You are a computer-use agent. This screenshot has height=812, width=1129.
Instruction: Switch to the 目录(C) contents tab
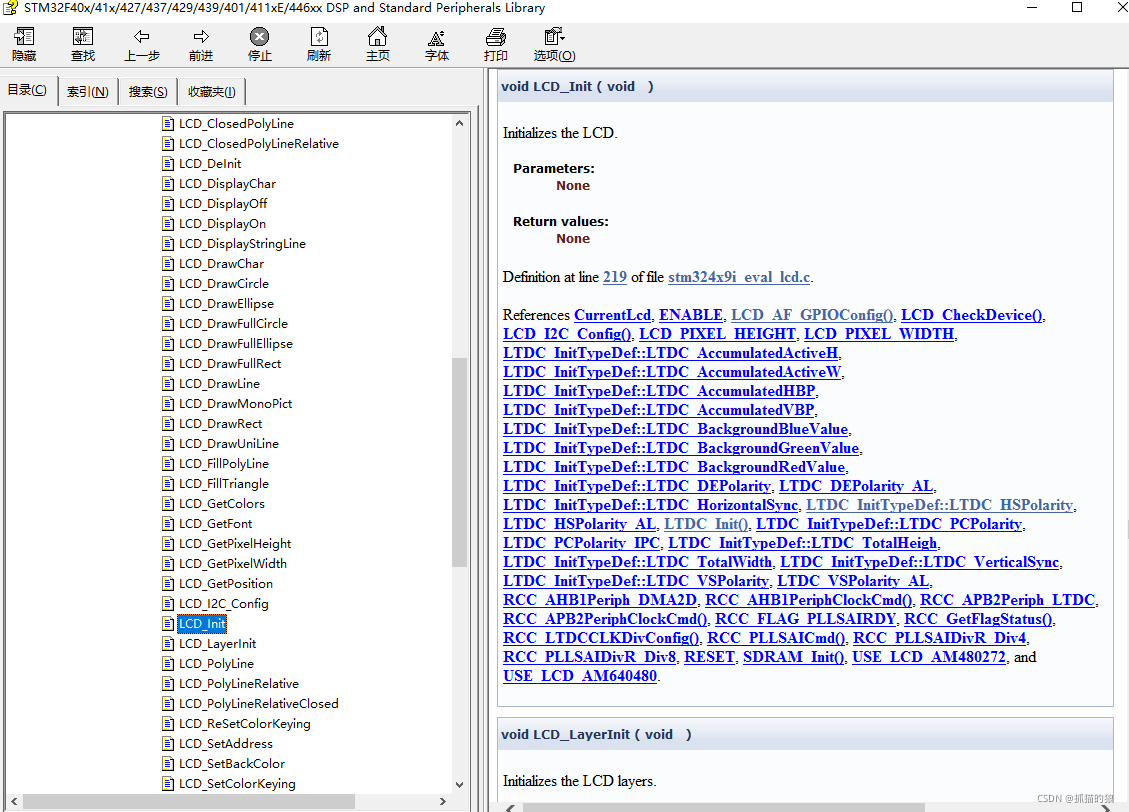click(27, 90)
